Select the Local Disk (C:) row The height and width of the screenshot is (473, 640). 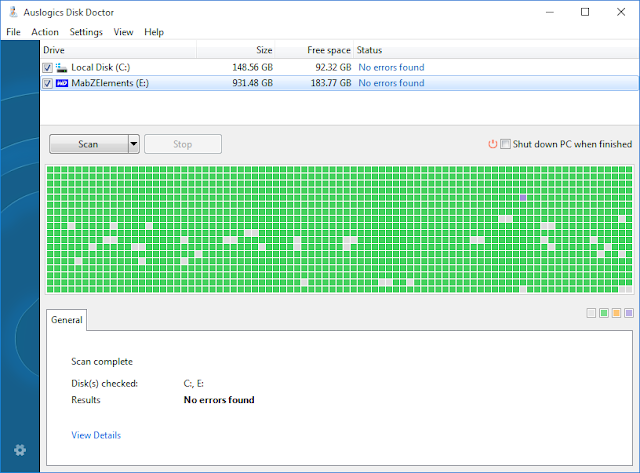(340, 67)
